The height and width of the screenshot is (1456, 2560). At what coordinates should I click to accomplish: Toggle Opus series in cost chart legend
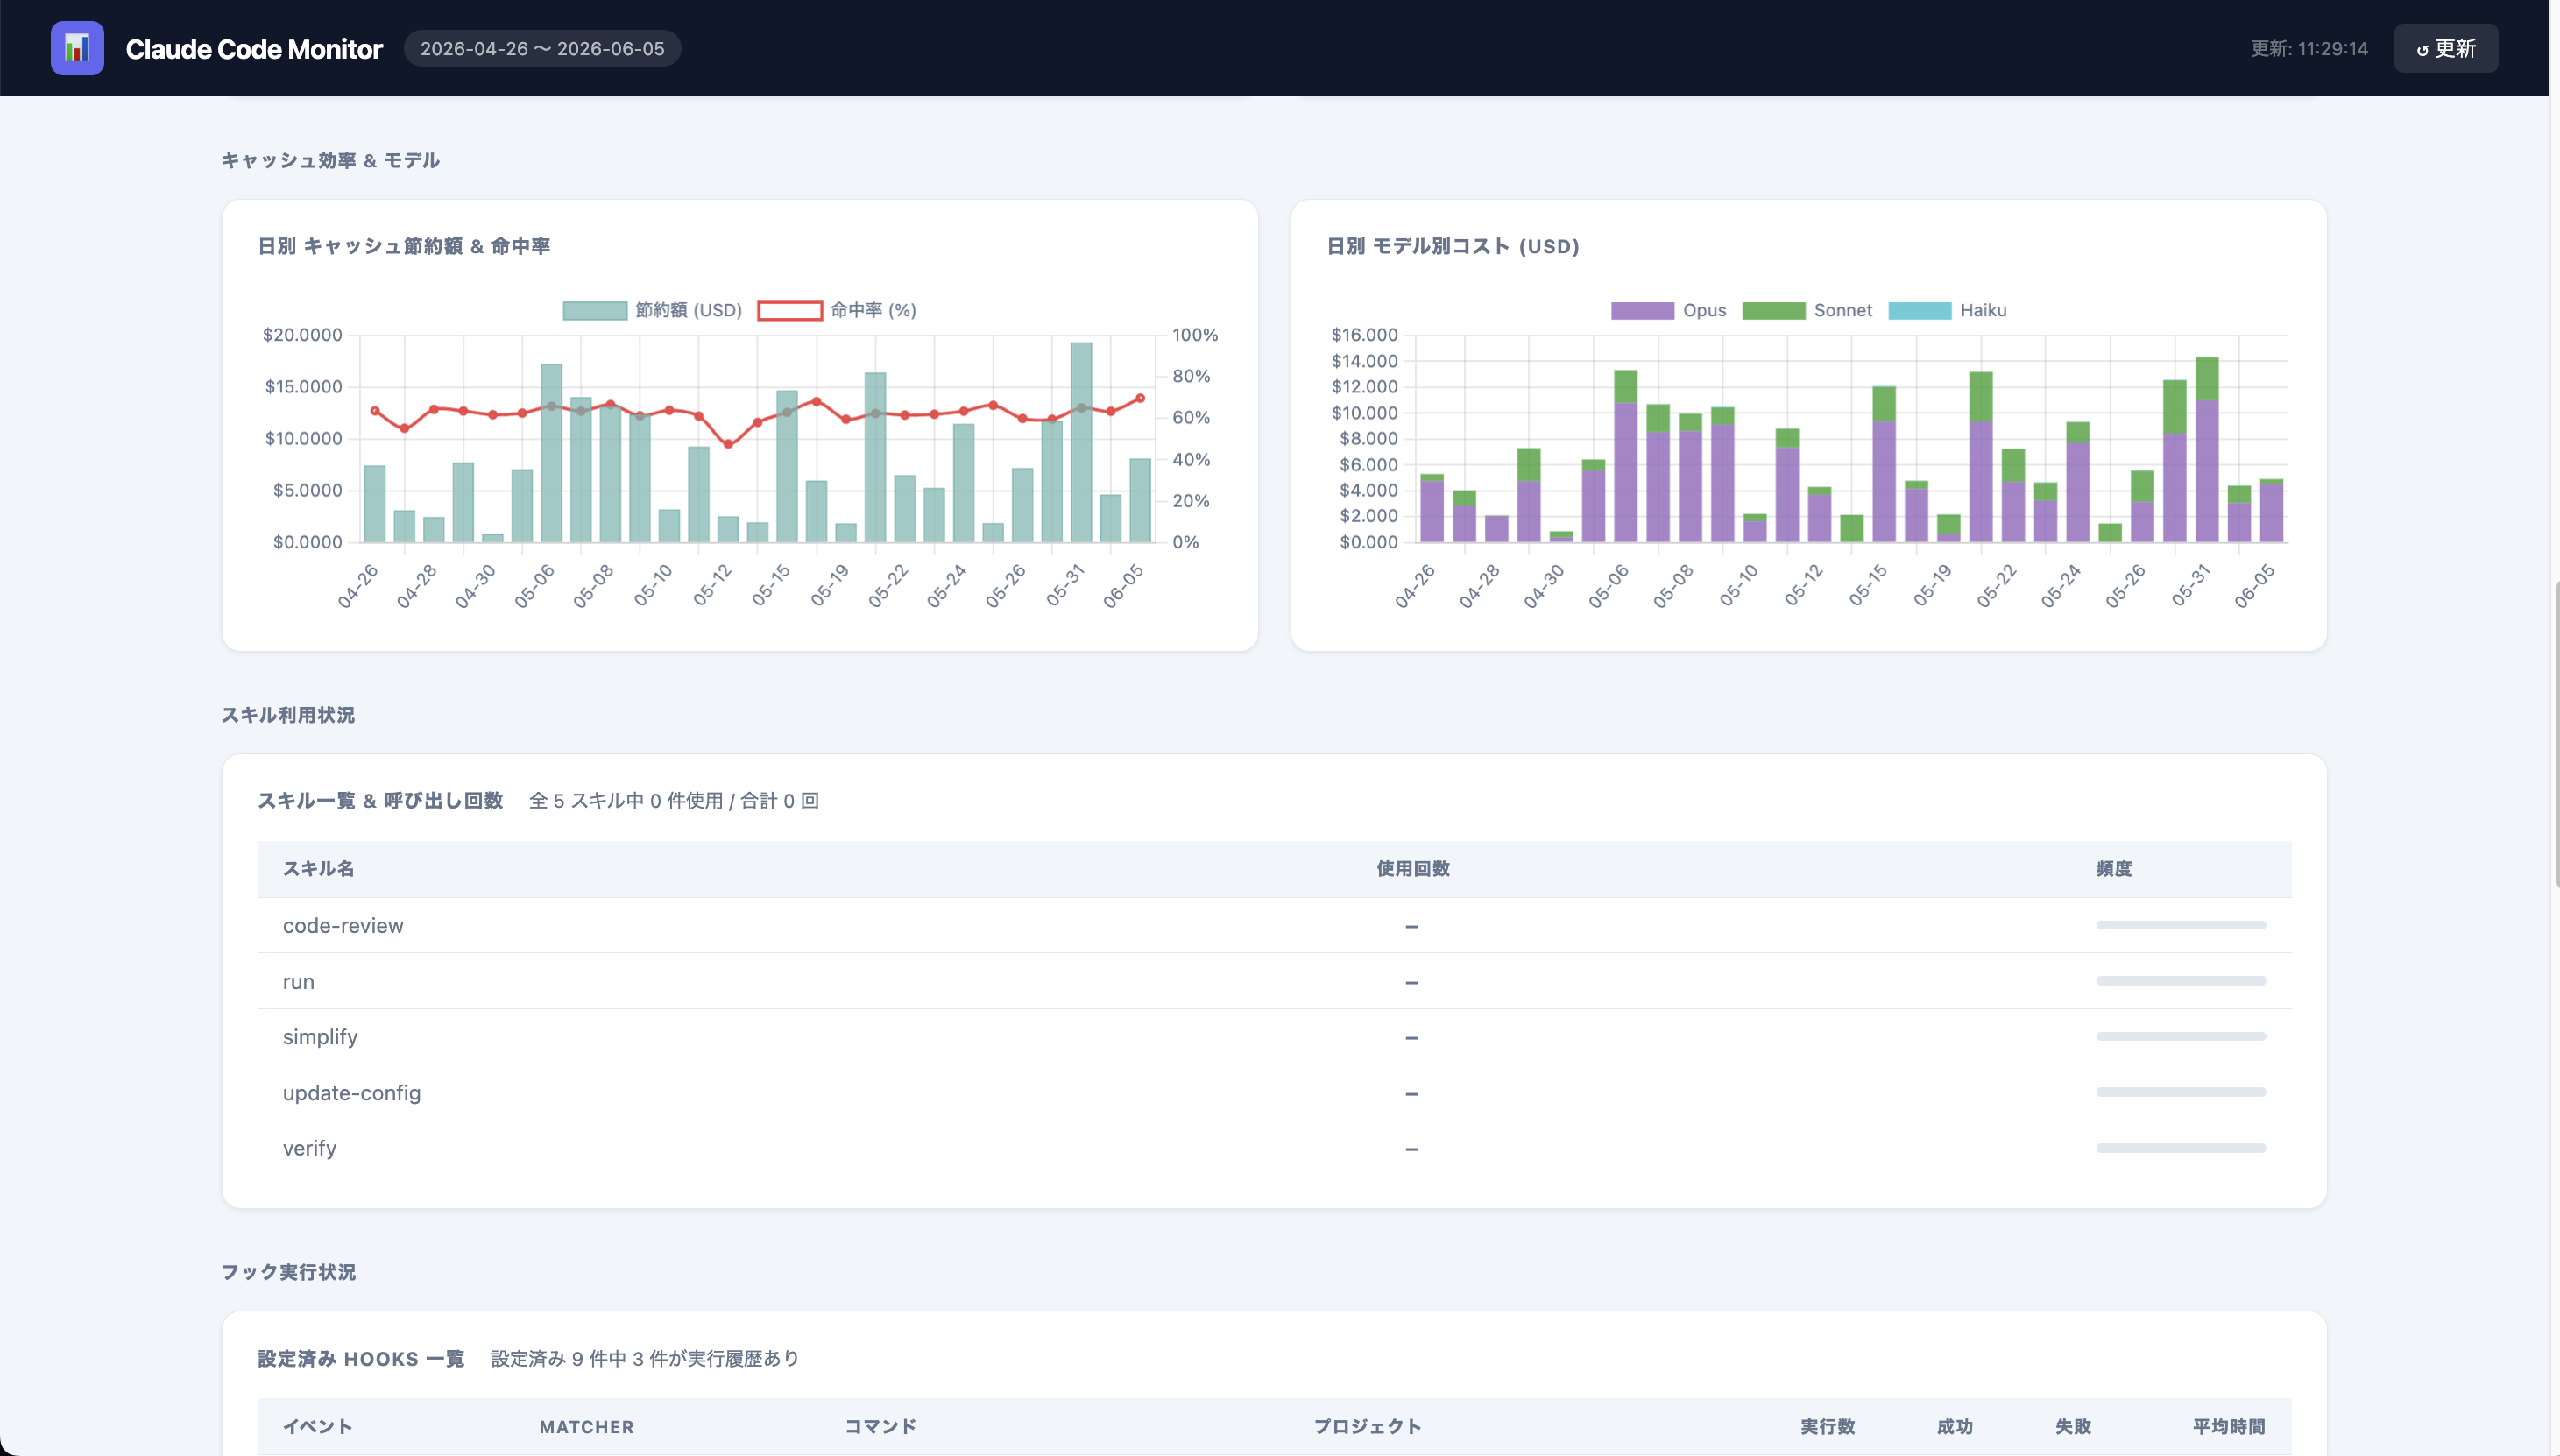click(x=1668, y=310)
